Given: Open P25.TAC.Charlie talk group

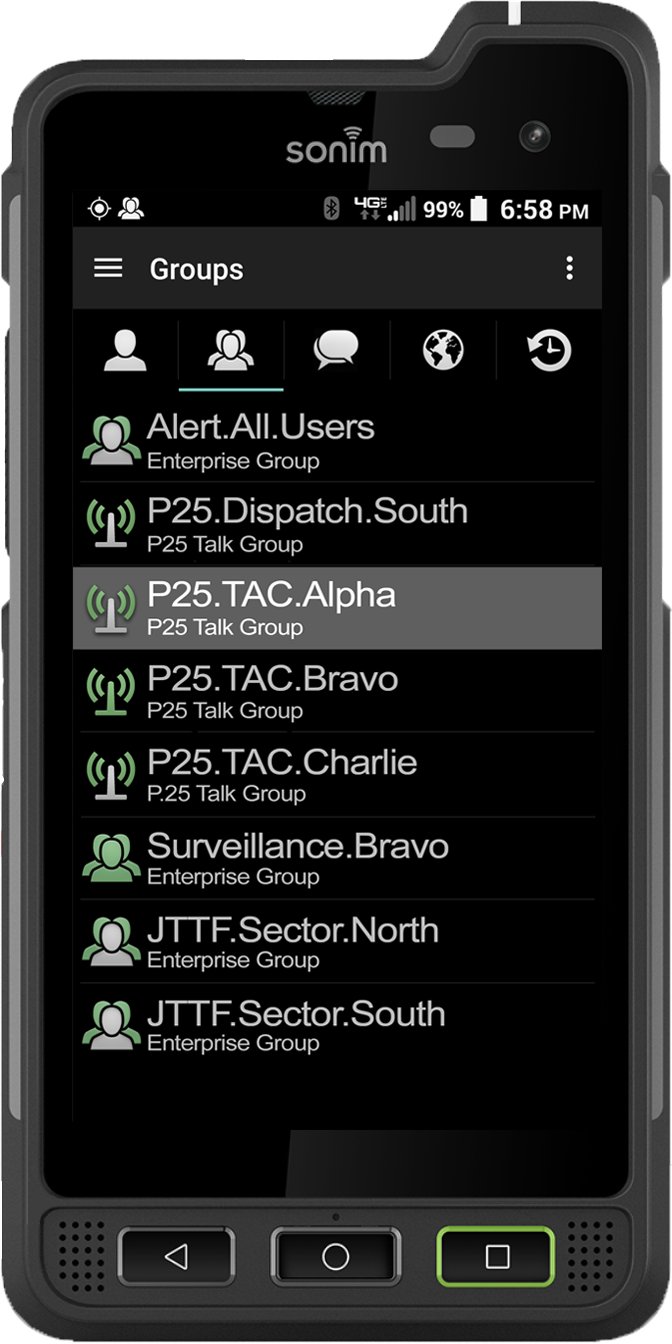Looking at the screenshot, I should point(337,775).
